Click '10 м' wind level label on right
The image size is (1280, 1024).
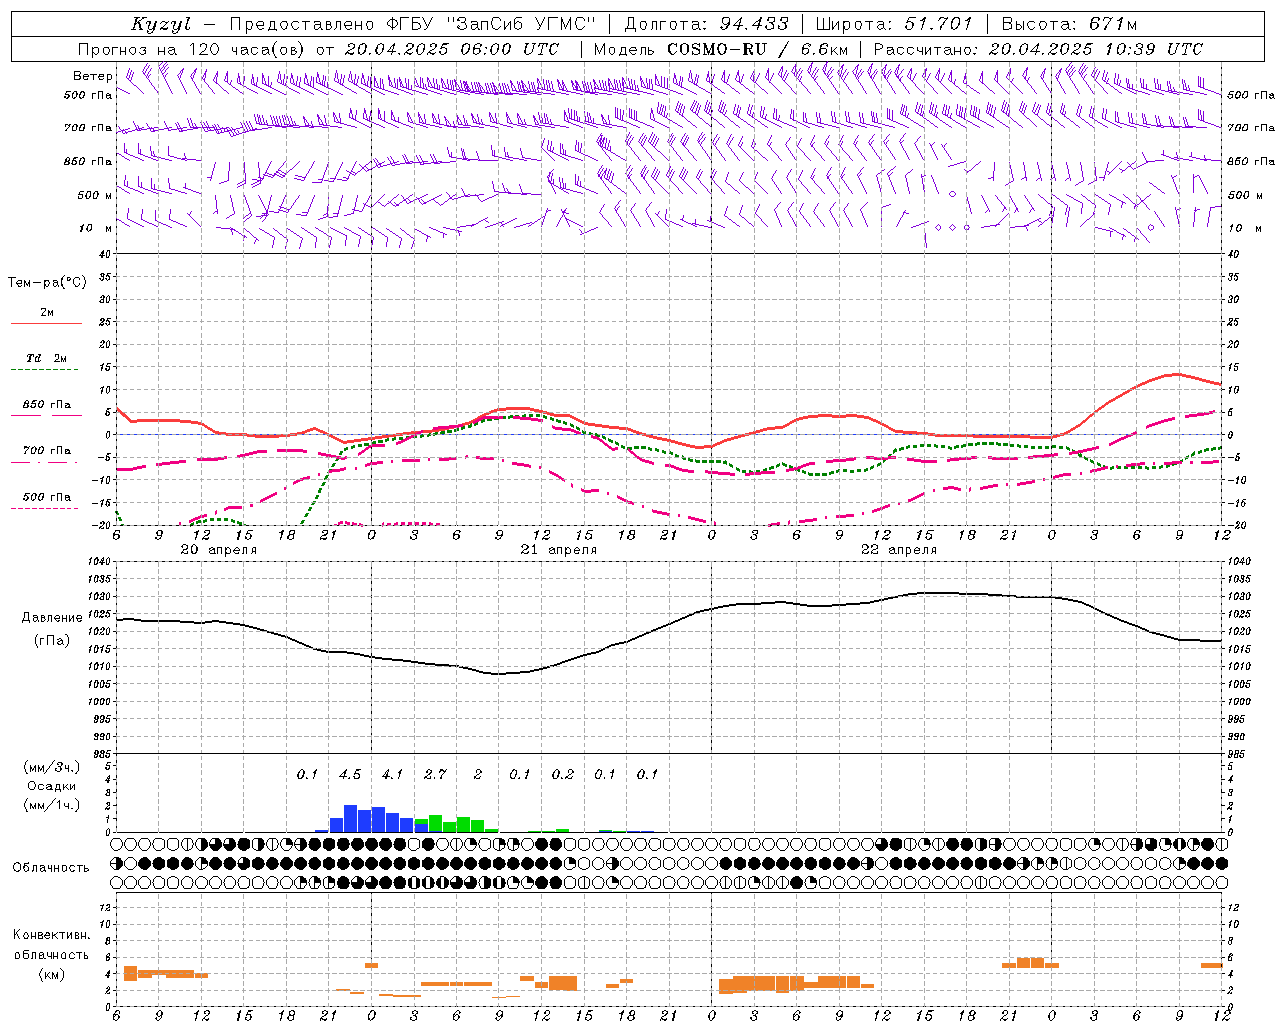pos(1245,228)
